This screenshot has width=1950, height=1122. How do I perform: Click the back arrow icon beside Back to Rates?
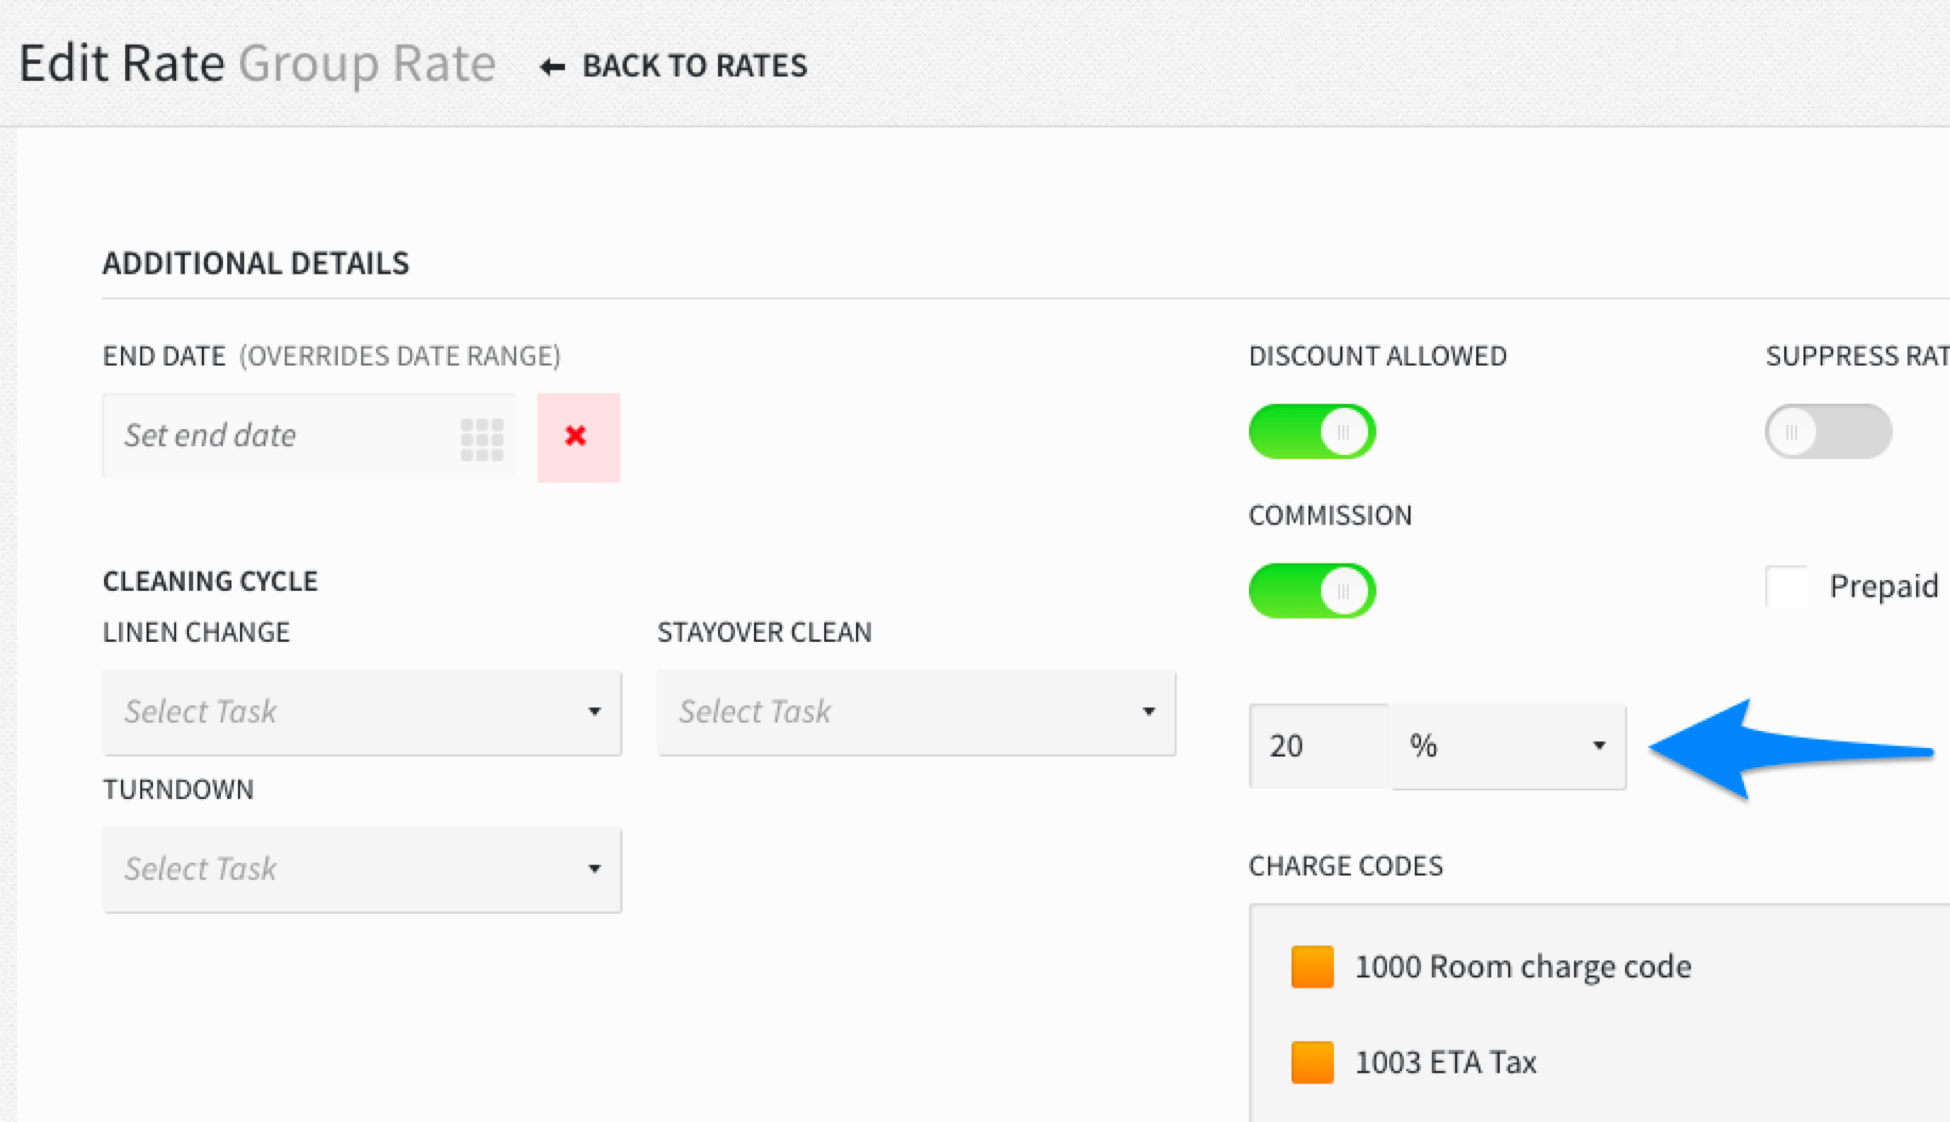coord(552,67)
